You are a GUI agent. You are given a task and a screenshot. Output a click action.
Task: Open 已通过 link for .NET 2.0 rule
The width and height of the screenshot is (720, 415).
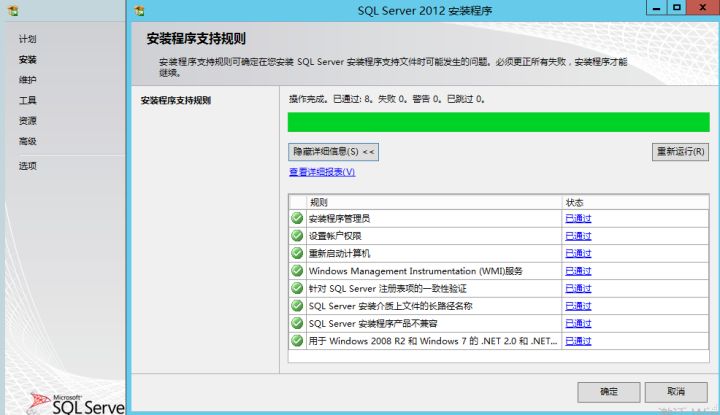click(578, 341)
